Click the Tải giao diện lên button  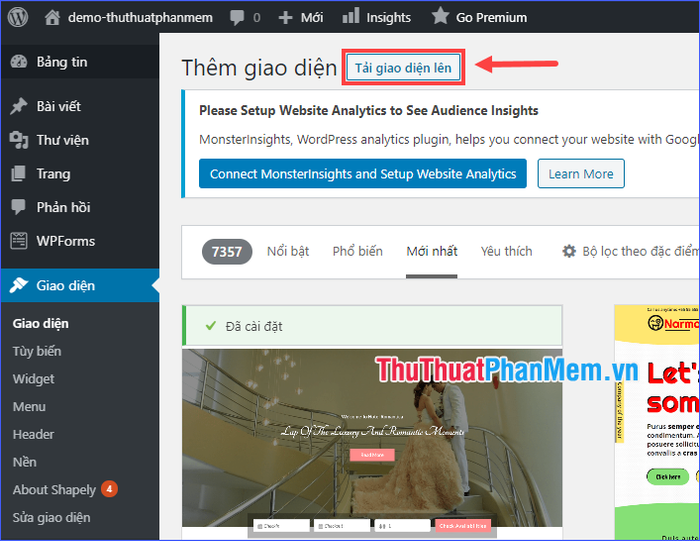pyautogui.click(x=403, y=68)
